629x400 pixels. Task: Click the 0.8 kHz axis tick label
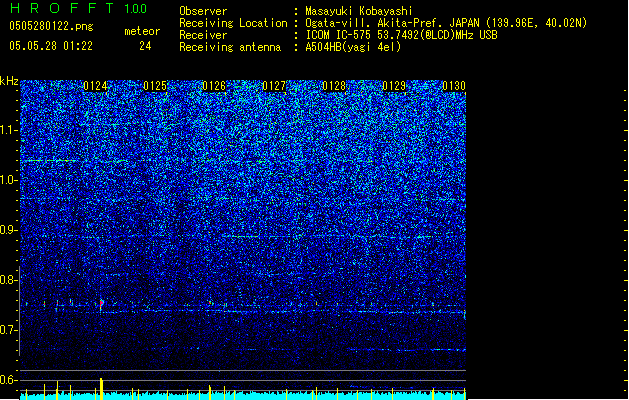pos(8,280)
